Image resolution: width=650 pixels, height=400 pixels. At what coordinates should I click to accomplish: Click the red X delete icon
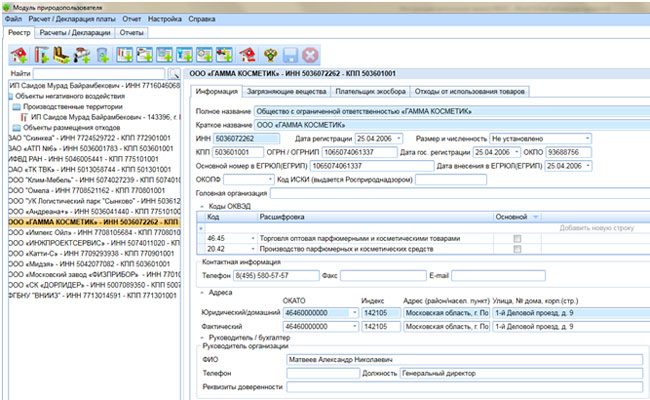[310, 55]
